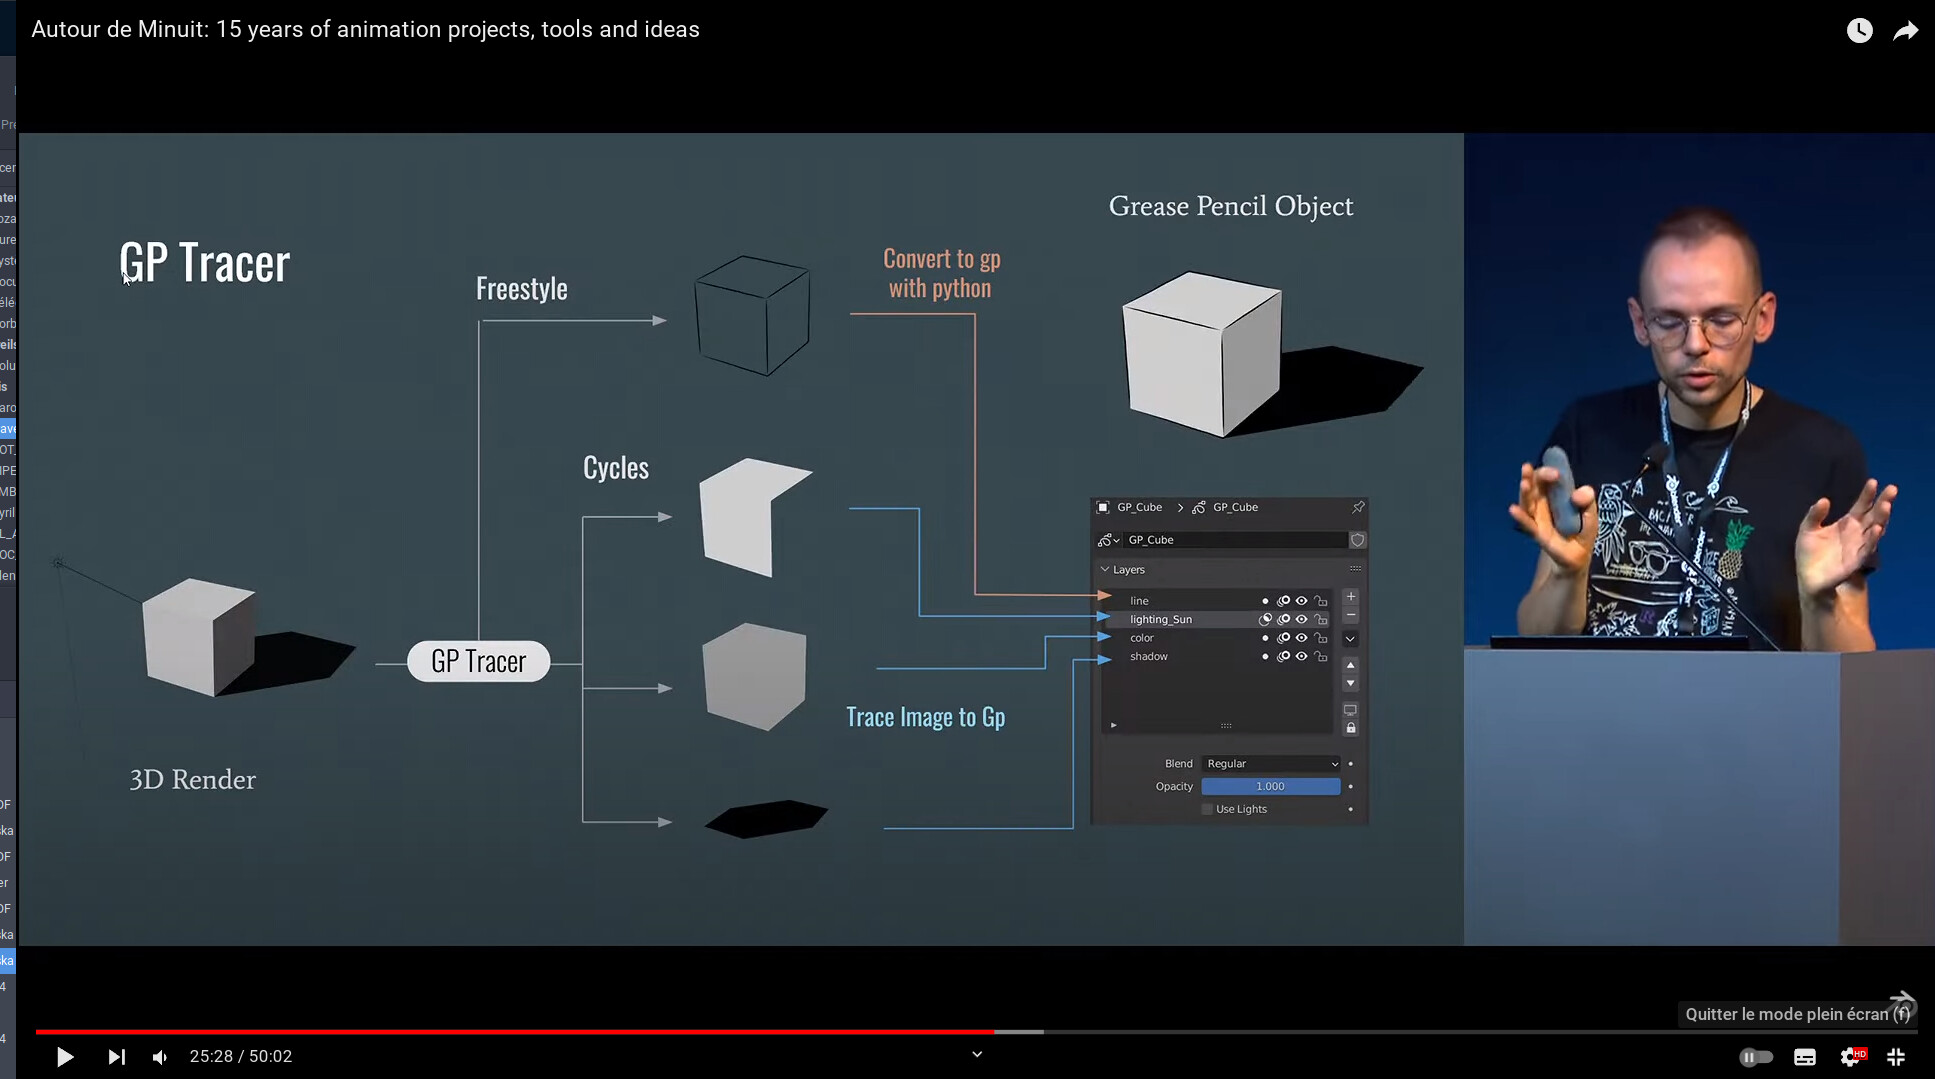1935x1079 pixels.
Task: Seek on the red progress bar
Action: [x=515, y=1031]
